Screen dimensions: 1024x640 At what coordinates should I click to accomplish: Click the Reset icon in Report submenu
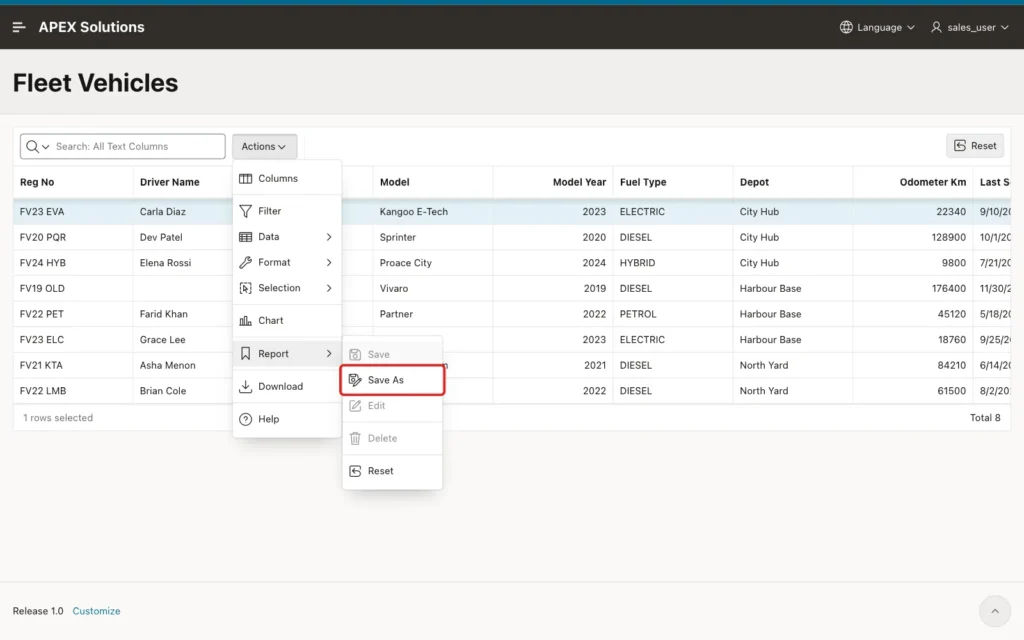355,471
